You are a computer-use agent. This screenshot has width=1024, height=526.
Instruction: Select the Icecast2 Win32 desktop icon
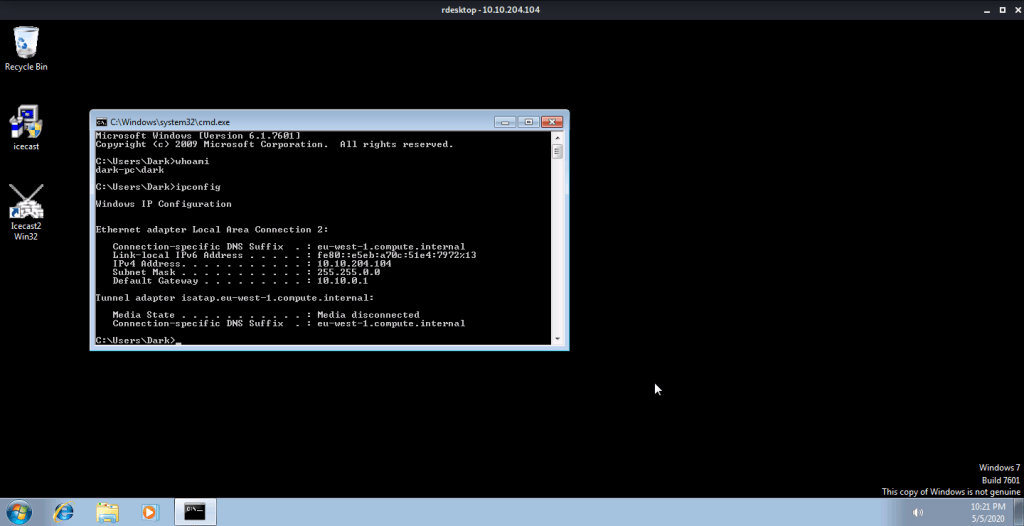(26, 204)
